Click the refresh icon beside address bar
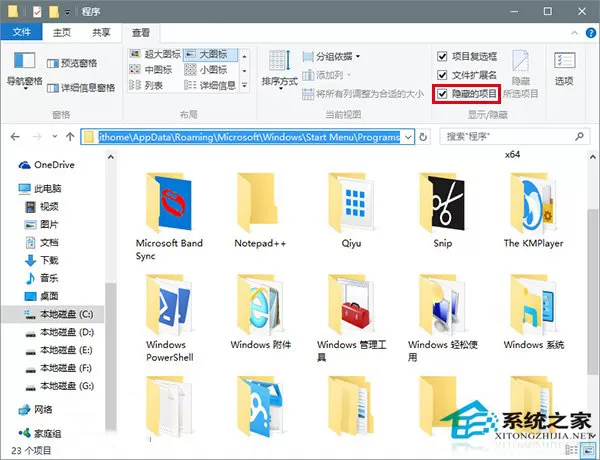The image size is (600, 460). [423, 137]
